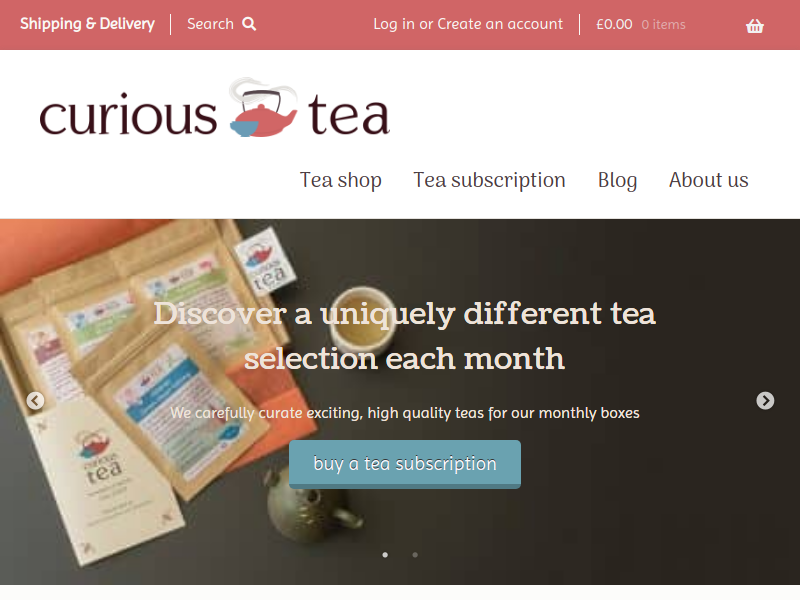Advance to next slide arrow
The width and height of the screenshot is (800, 600).
[x=765, y=401]
